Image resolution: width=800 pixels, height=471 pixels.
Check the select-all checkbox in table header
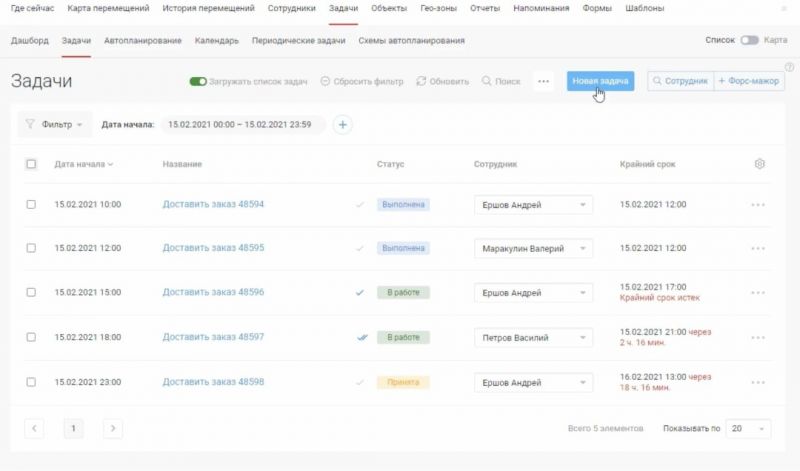coord(31,164)
